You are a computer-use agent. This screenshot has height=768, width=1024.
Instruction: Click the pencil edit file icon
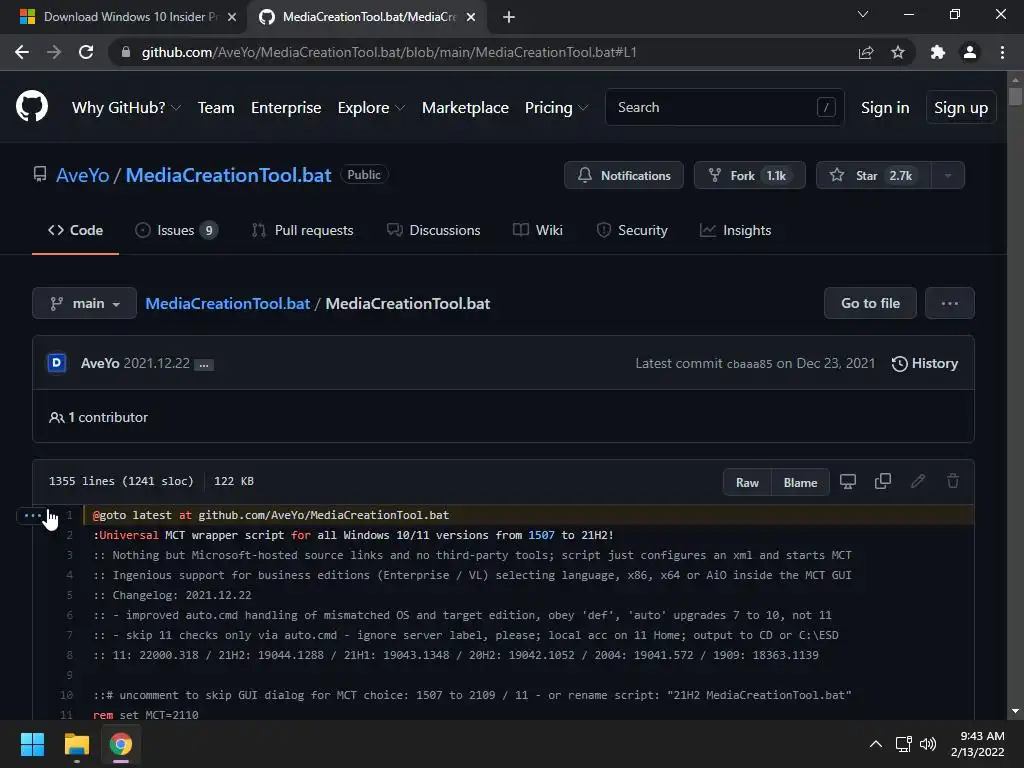click(x=918, y=481)
